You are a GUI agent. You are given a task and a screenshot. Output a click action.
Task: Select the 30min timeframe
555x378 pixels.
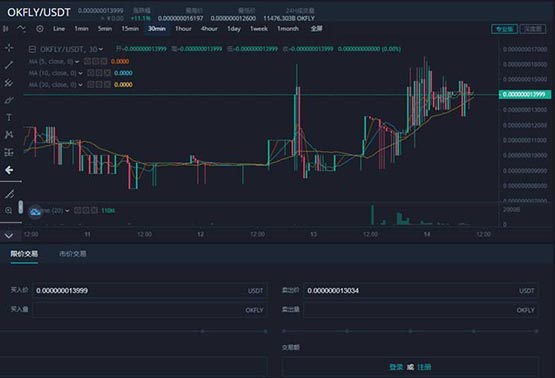[157, 29]
